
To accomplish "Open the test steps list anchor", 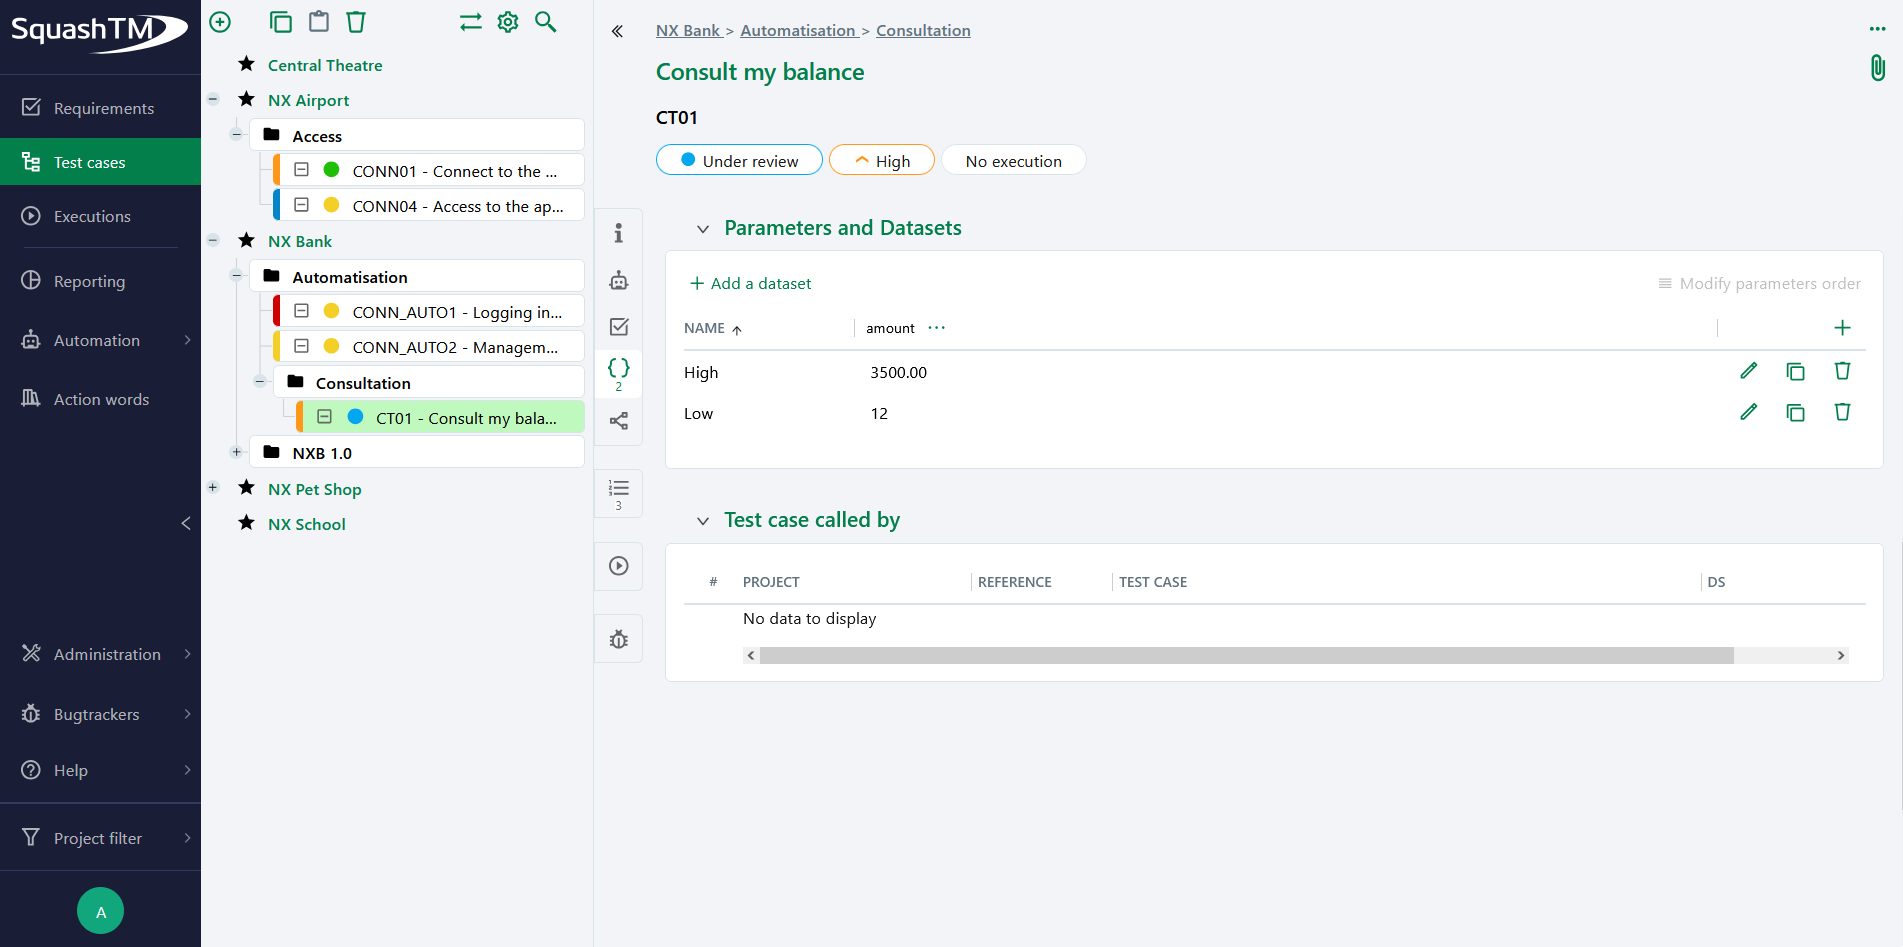I will (619, 493).
